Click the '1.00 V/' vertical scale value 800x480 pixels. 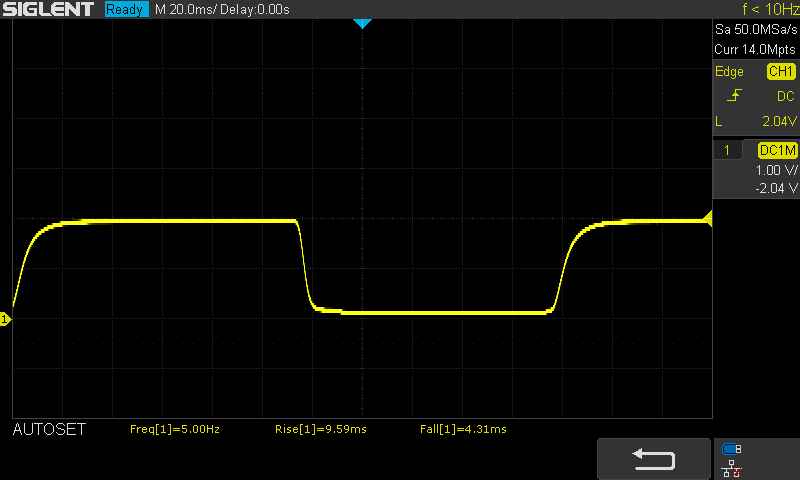pos(776,170)
